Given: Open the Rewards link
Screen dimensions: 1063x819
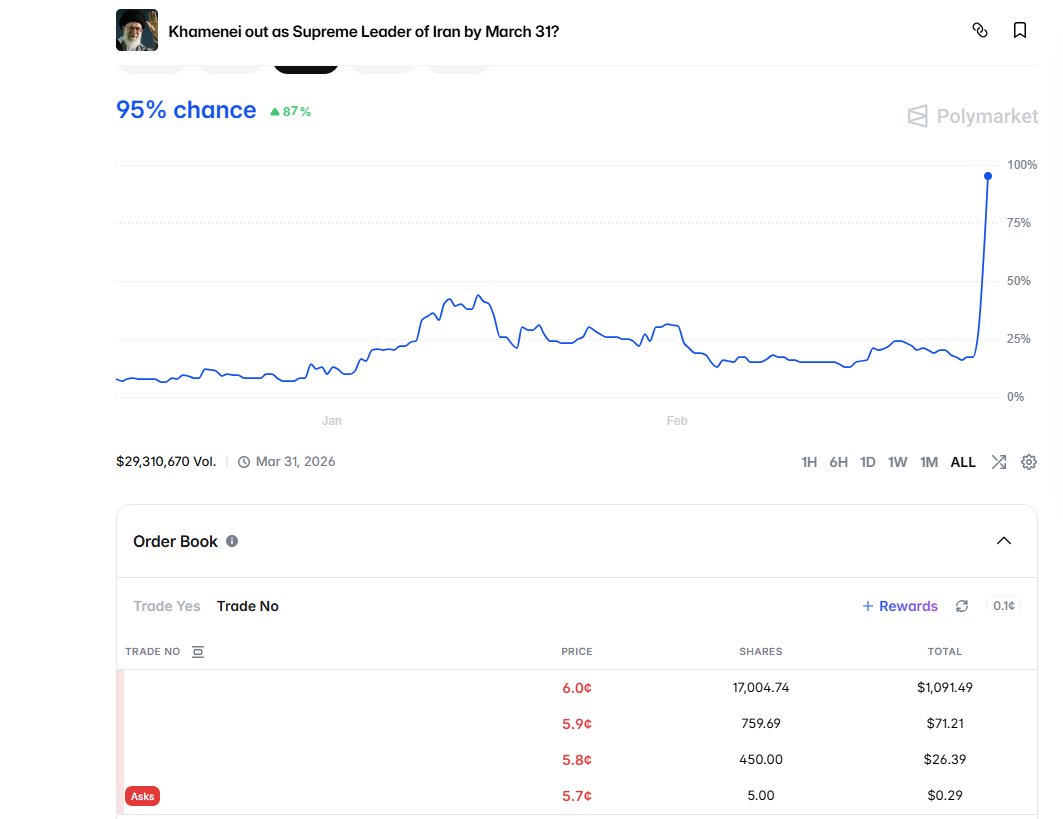Looking at the screenshot, I should click(x=900, y=606).
